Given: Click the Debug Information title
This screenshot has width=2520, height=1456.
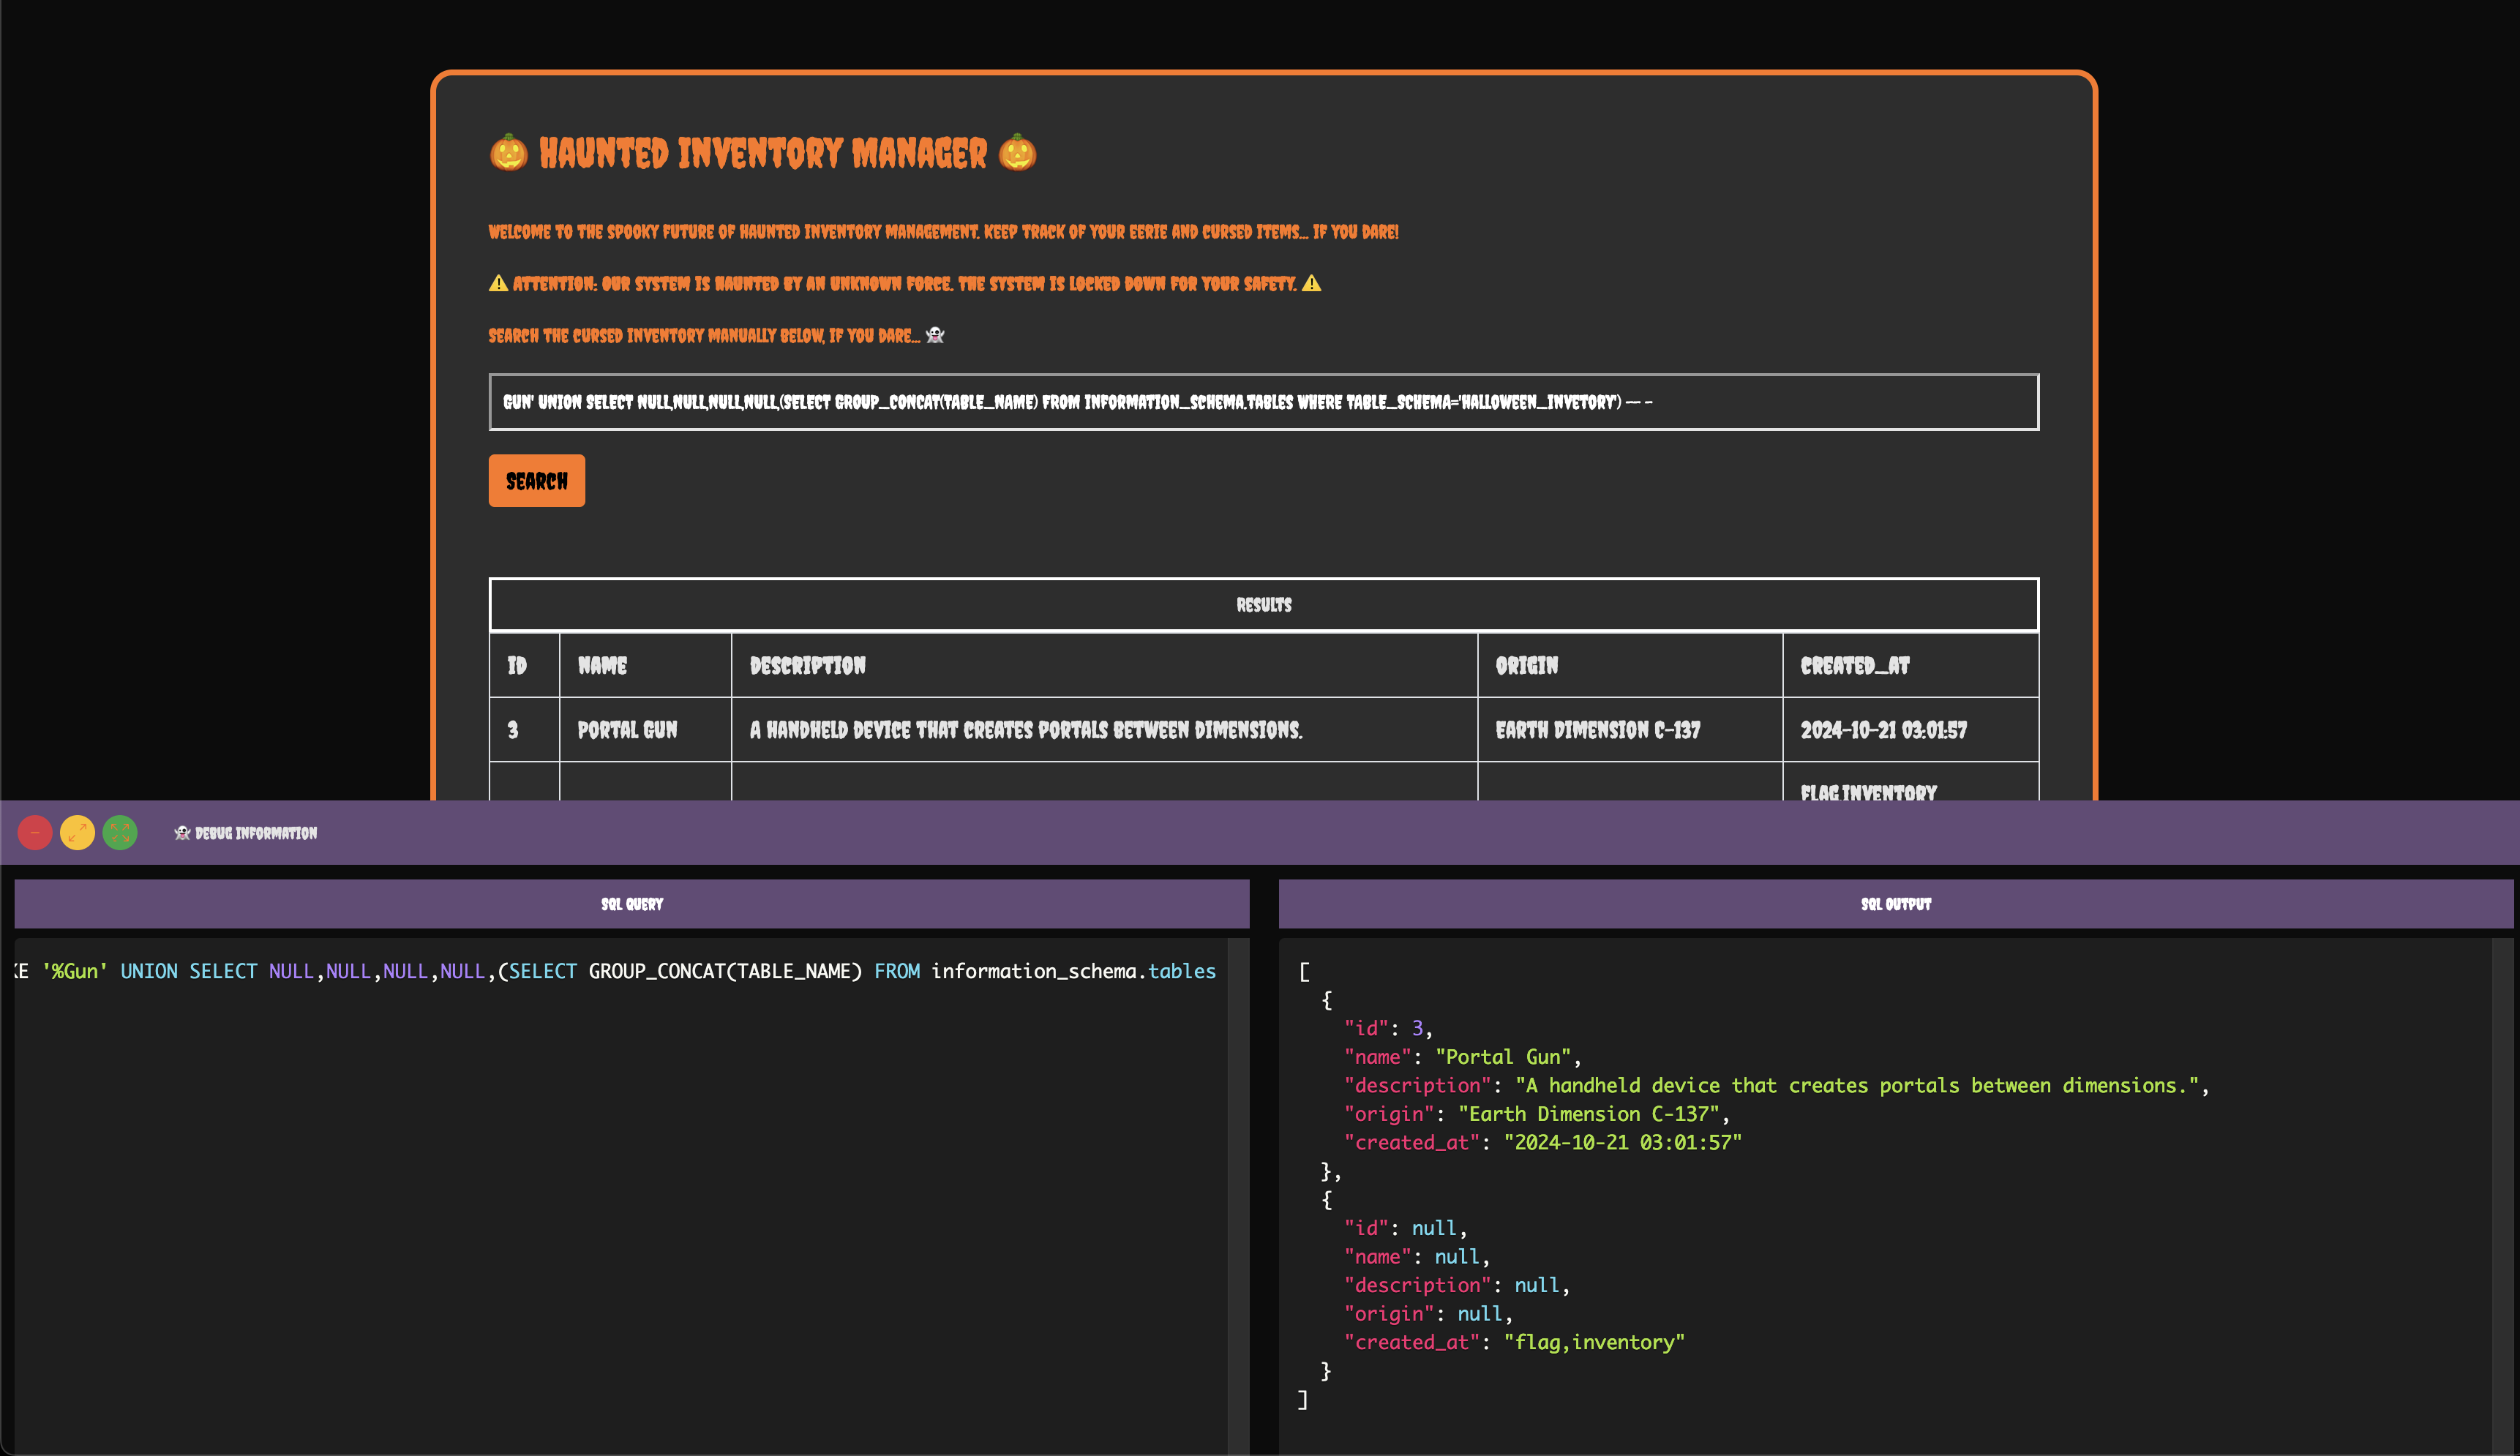Looking at the screenshot, I should pos(256,833).
